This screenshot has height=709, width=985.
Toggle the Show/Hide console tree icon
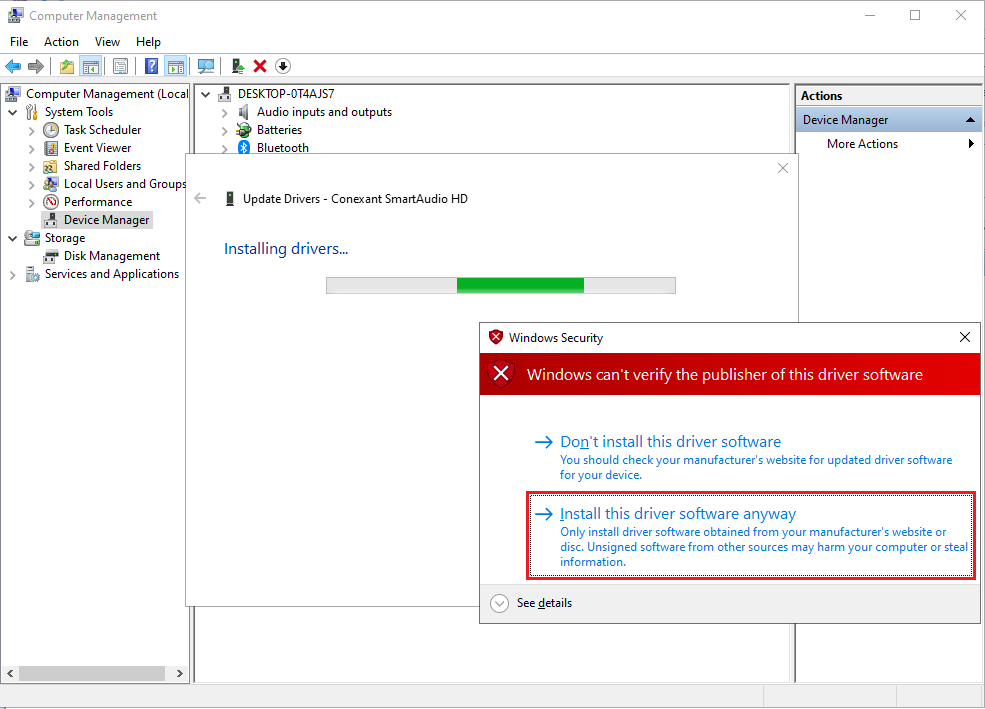point(91,66)
